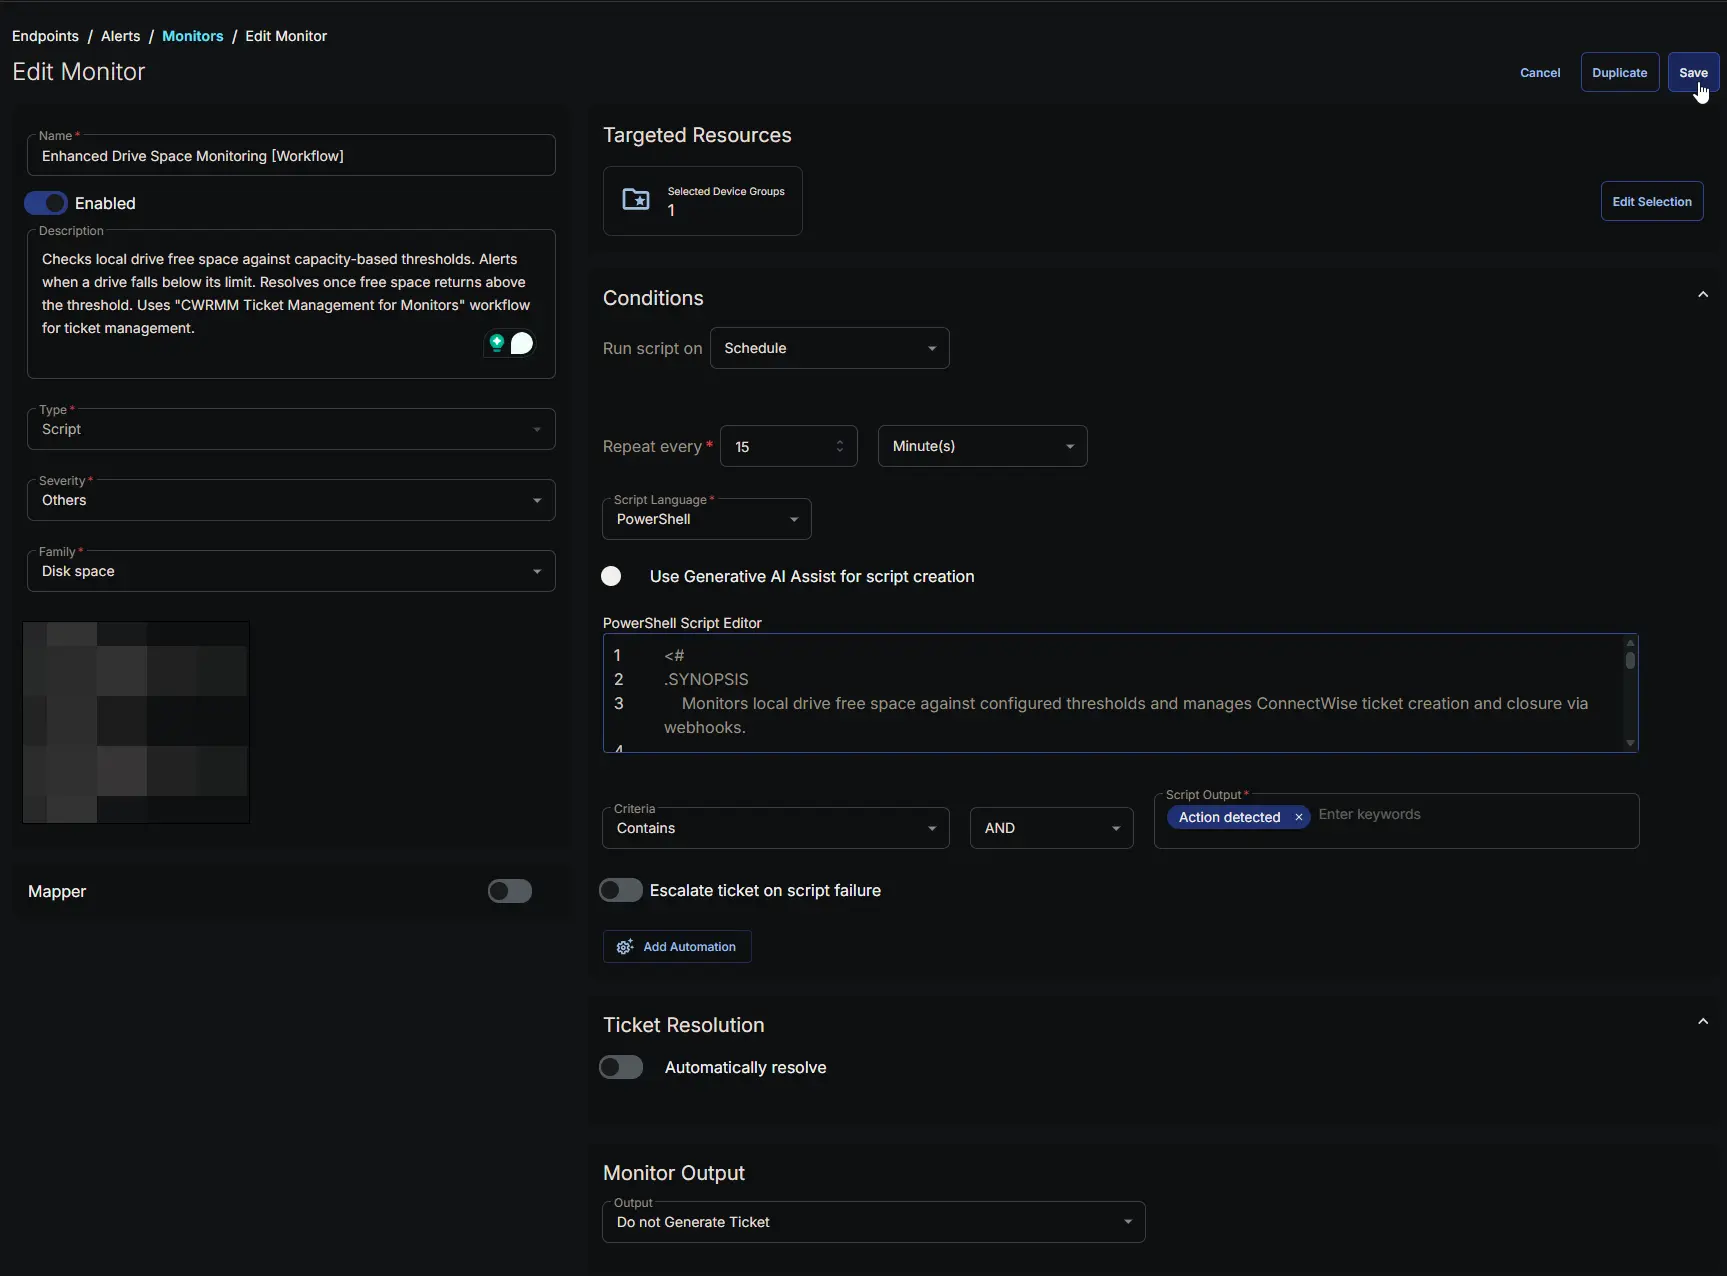Click the script editor scroll down arrow
The height and width of the screenshot is (1276, 1727).
click(x=1630, y=743)
